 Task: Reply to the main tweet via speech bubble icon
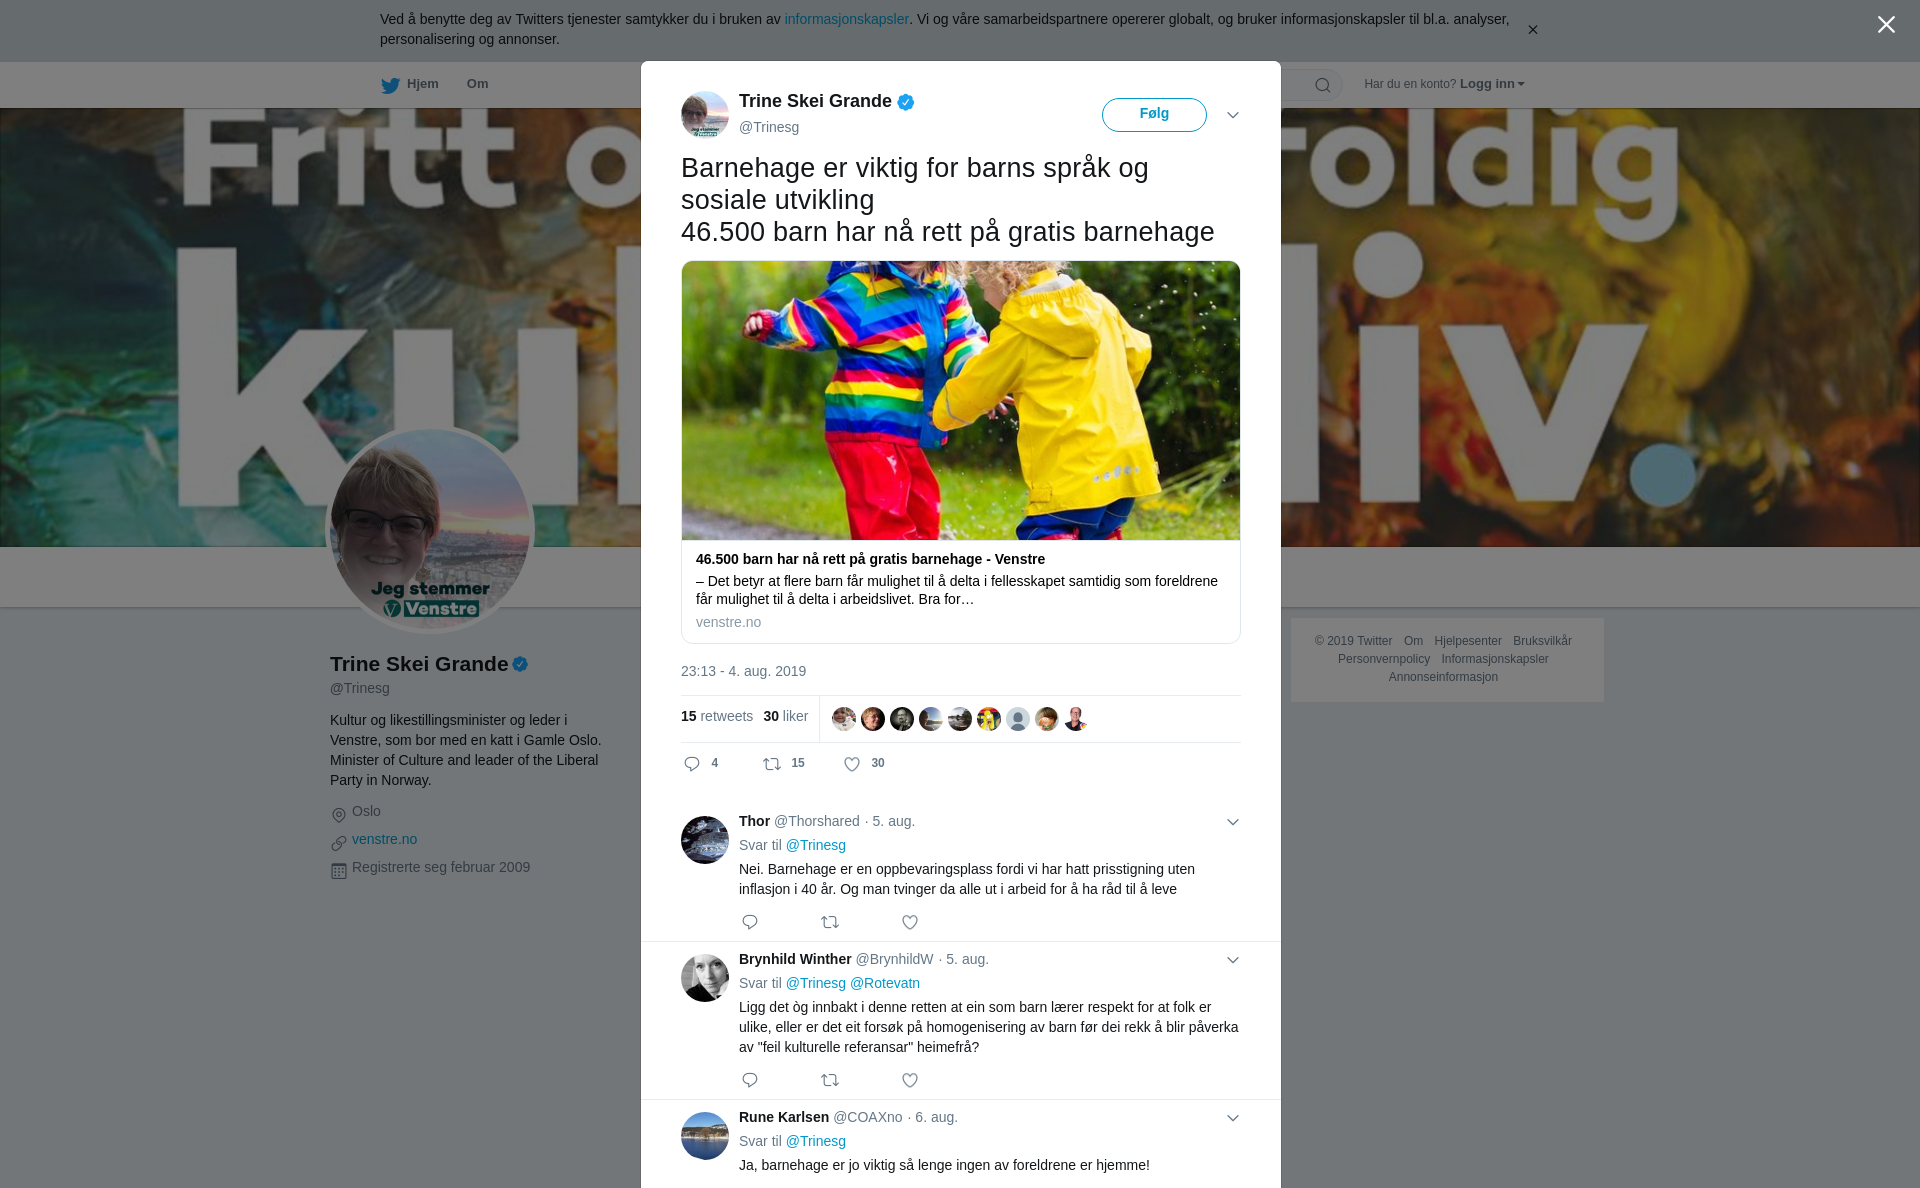tap(692, 764)
